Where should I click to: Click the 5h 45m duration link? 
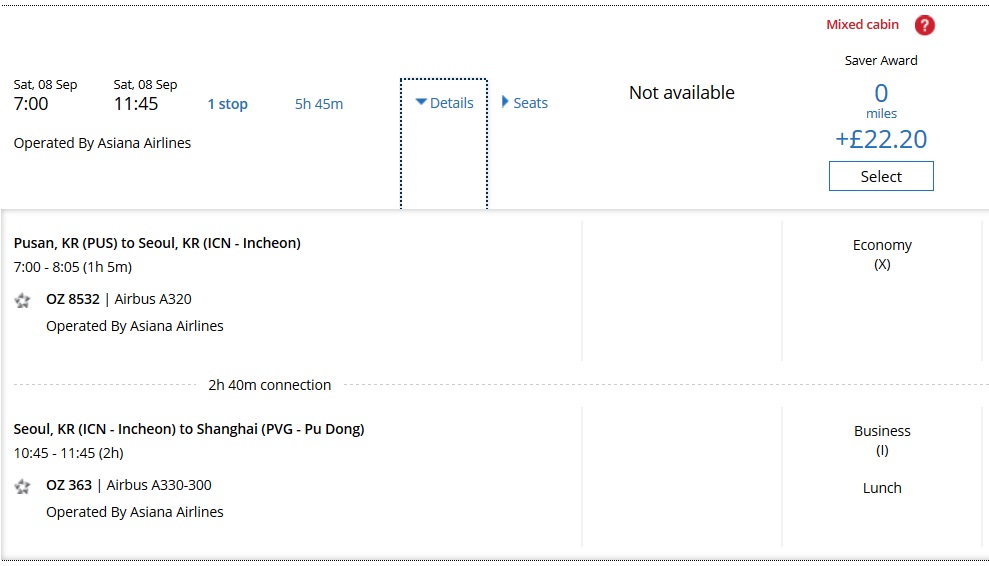click(x=319, y=104)
